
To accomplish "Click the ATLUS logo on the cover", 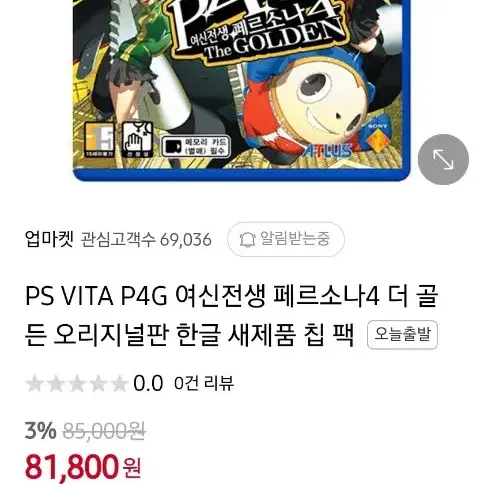I will point(327,151).
